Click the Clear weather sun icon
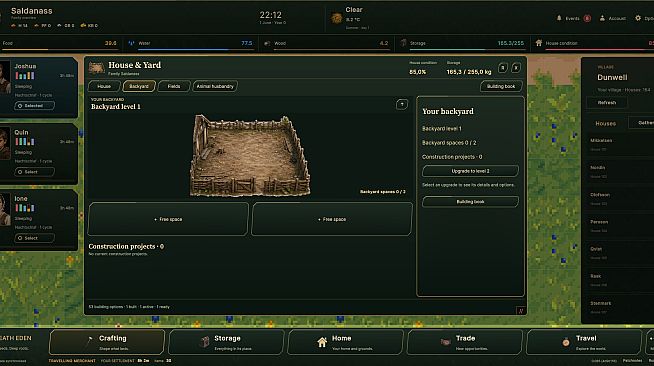This screenshot has width=654, height=366. [x=337, y=18]
